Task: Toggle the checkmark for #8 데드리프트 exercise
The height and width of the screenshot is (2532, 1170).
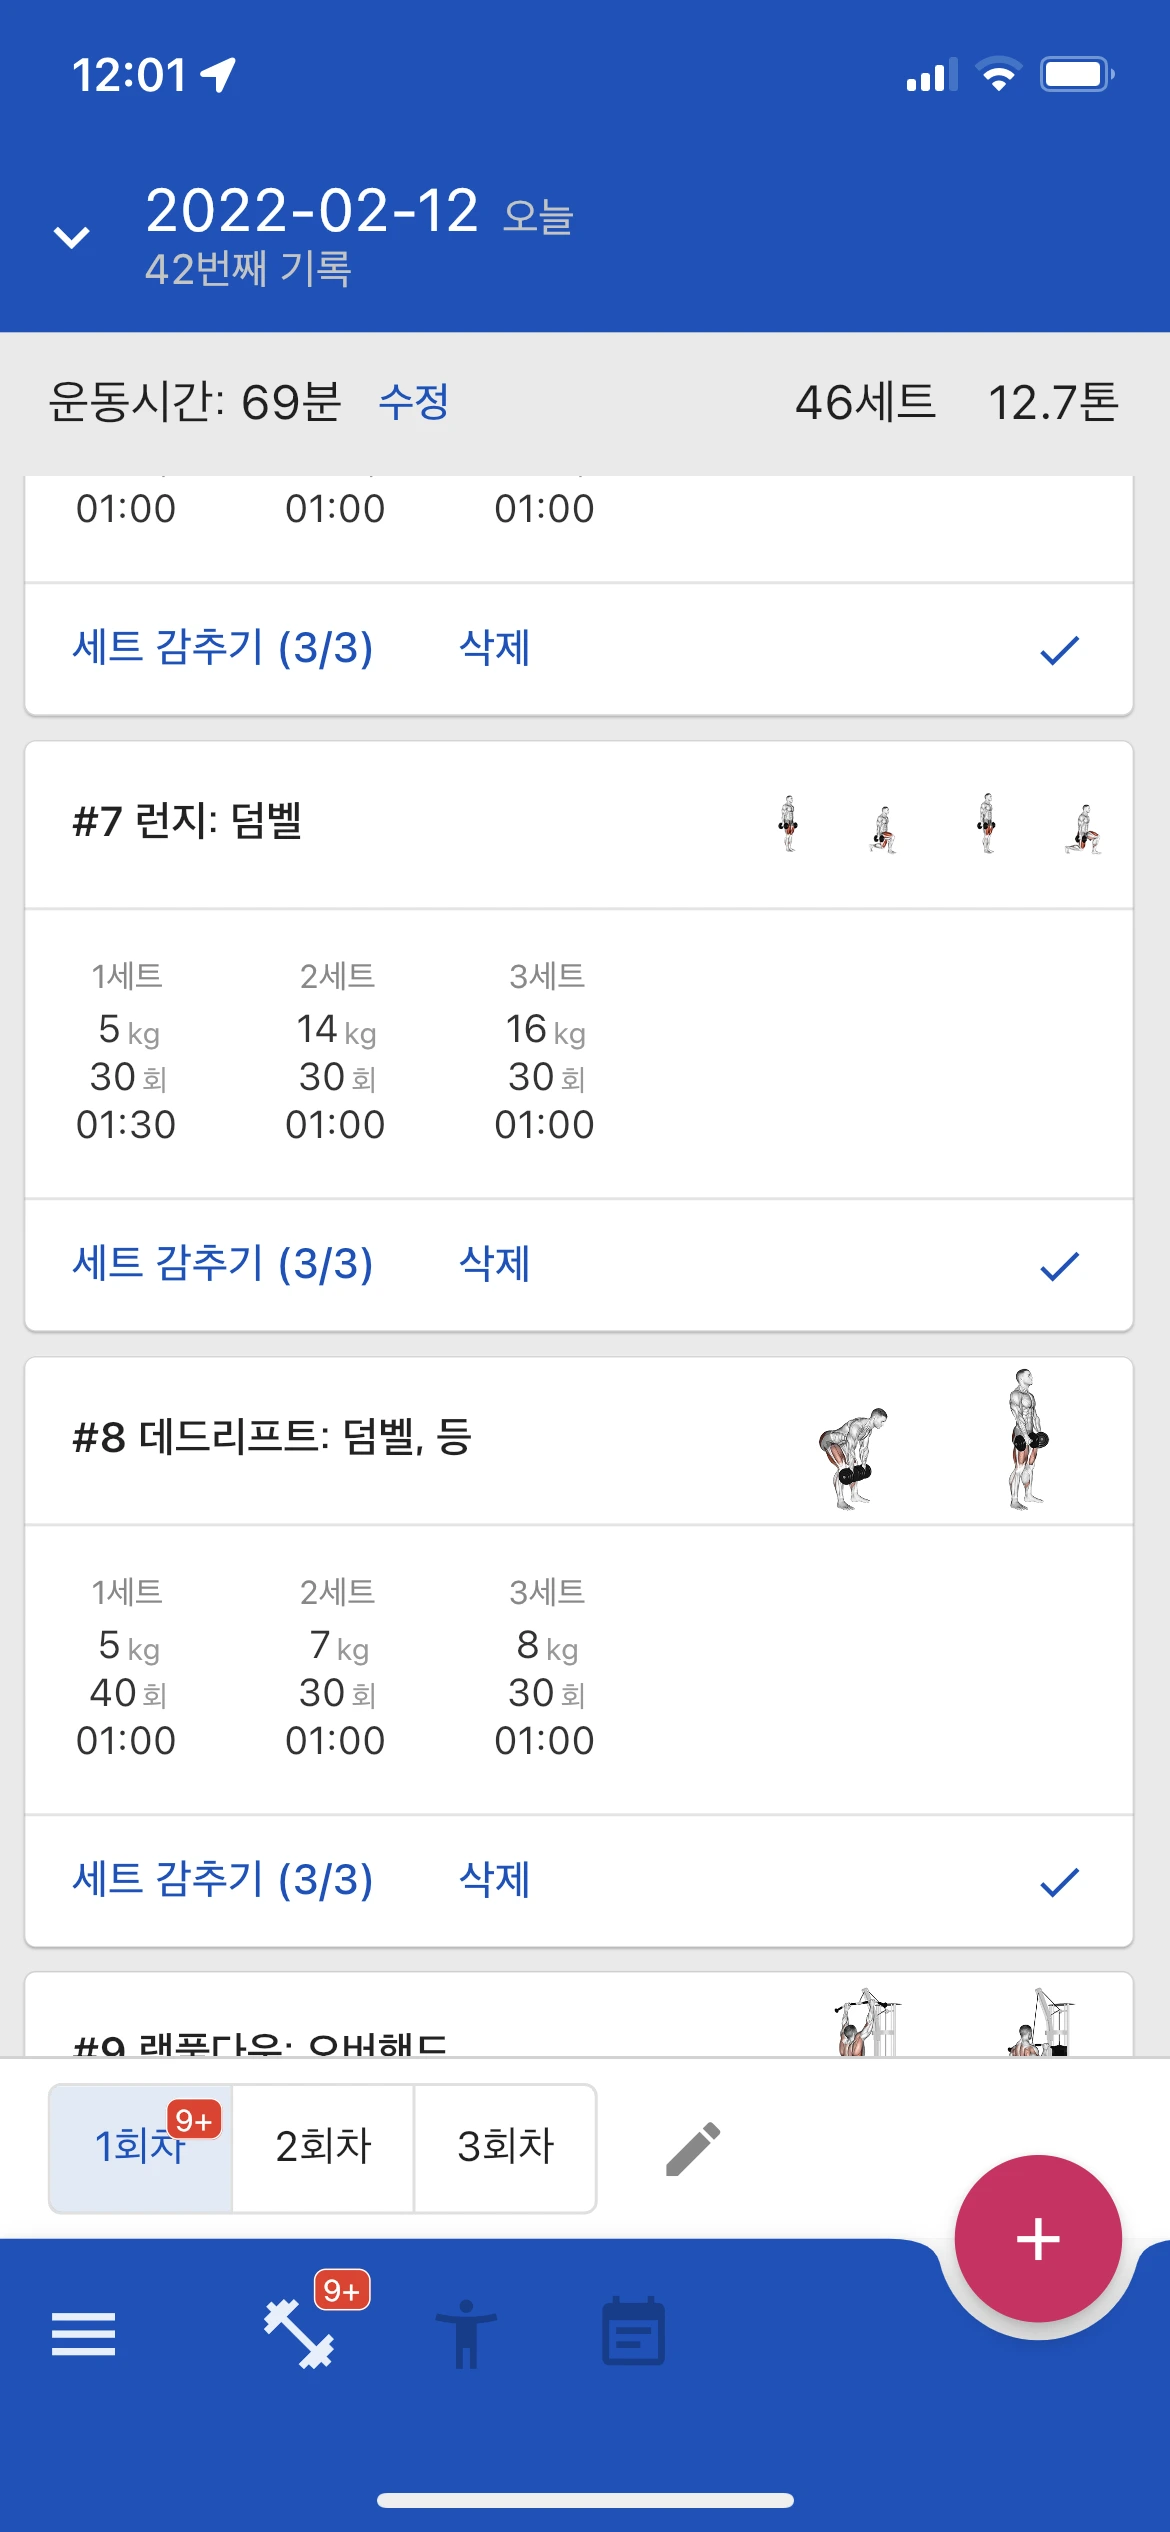Action: pos(1059,1882)
